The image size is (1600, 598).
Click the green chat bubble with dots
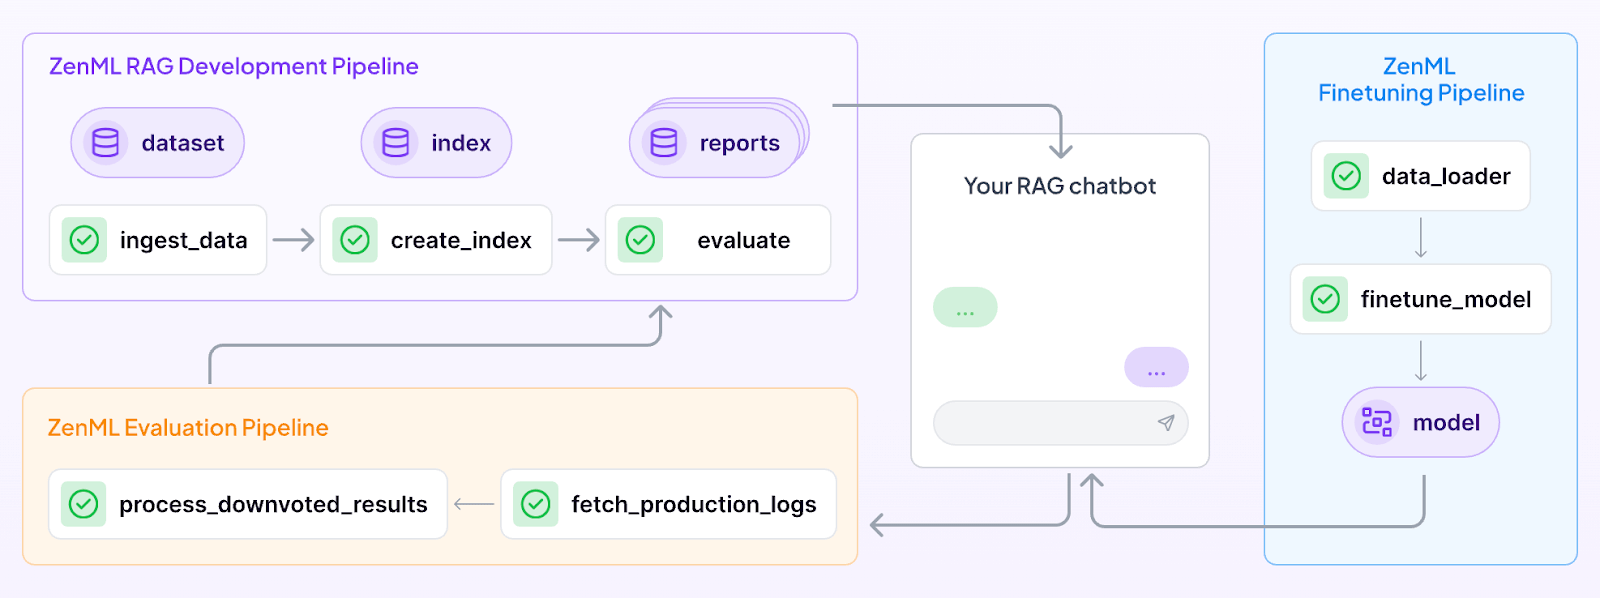click(965, 308)
